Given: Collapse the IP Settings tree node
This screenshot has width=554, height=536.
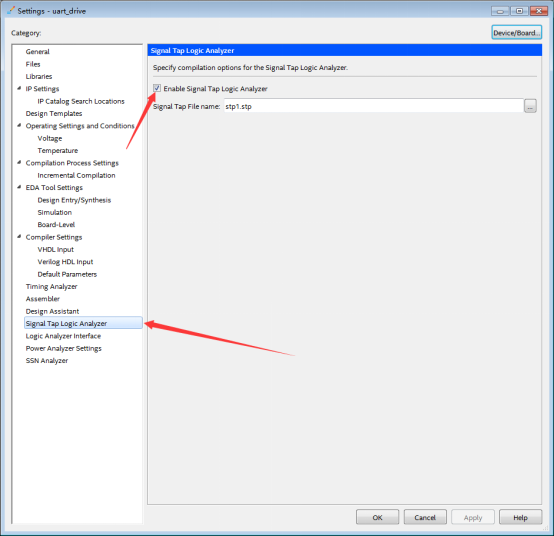Looking at the screenshot, I should pos(19,88).
